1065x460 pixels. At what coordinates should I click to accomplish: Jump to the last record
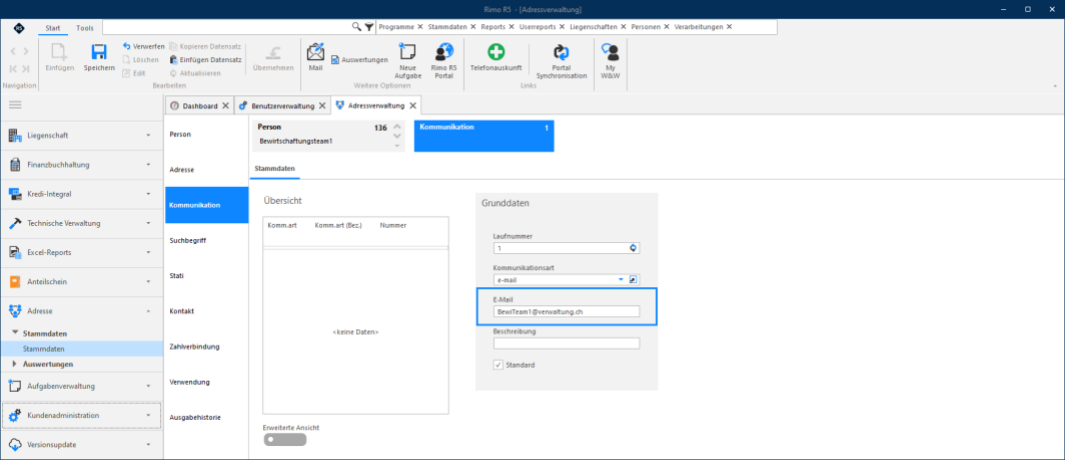pyautogui.click(x=25, y=69)
